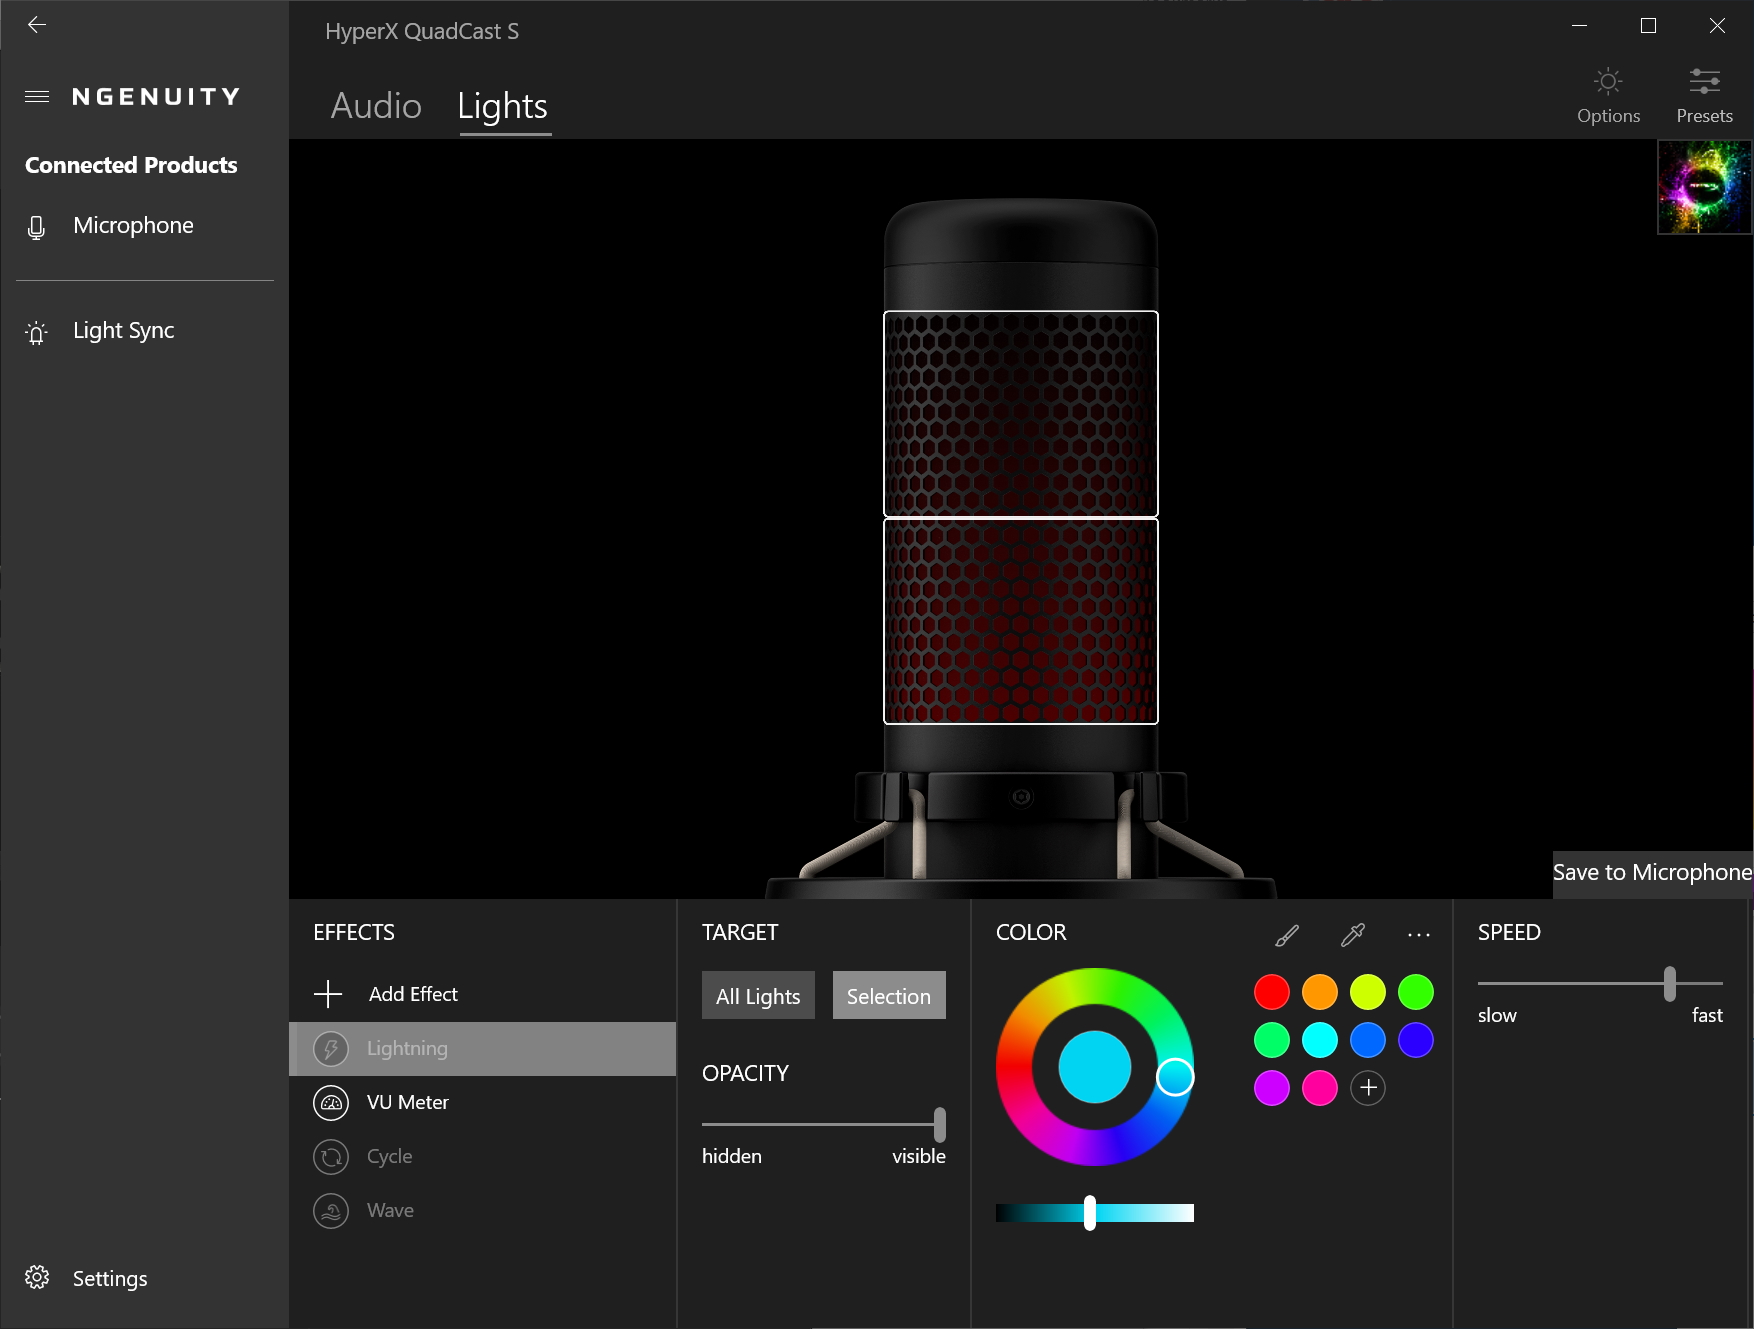
Task: Toggle target to Selection
Action: click(x=888, y=996)
